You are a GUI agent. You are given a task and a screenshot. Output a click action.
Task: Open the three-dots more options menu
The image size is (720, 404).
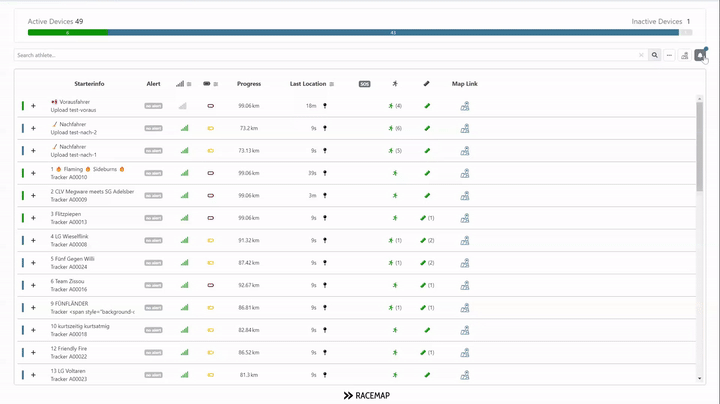pyautogui.click(x=670, y=55)
